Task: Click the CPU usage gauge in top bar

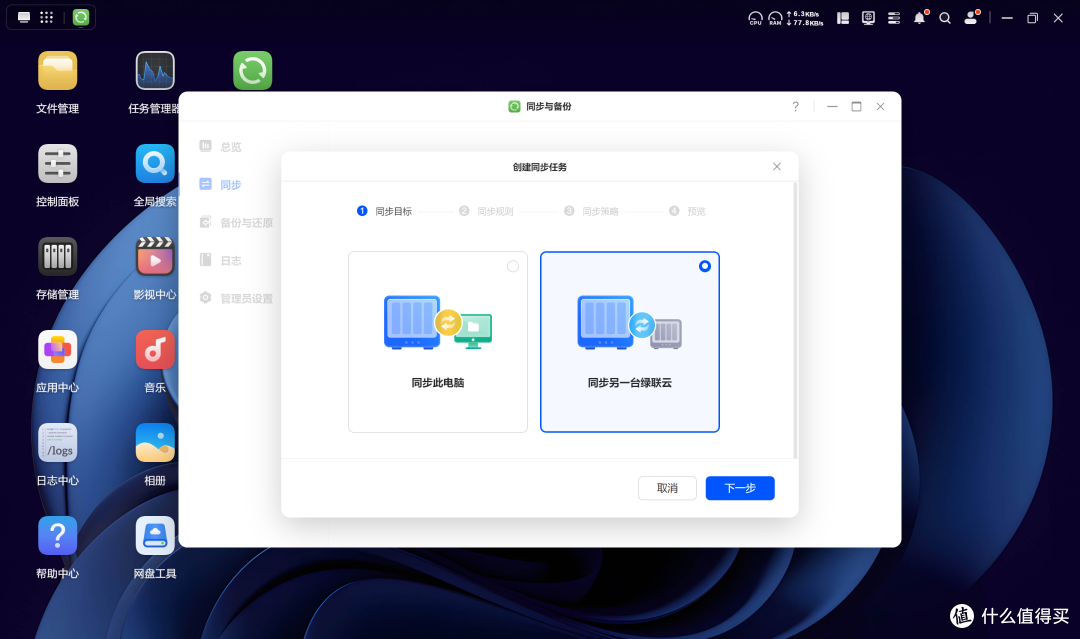Action: point(756,18)
